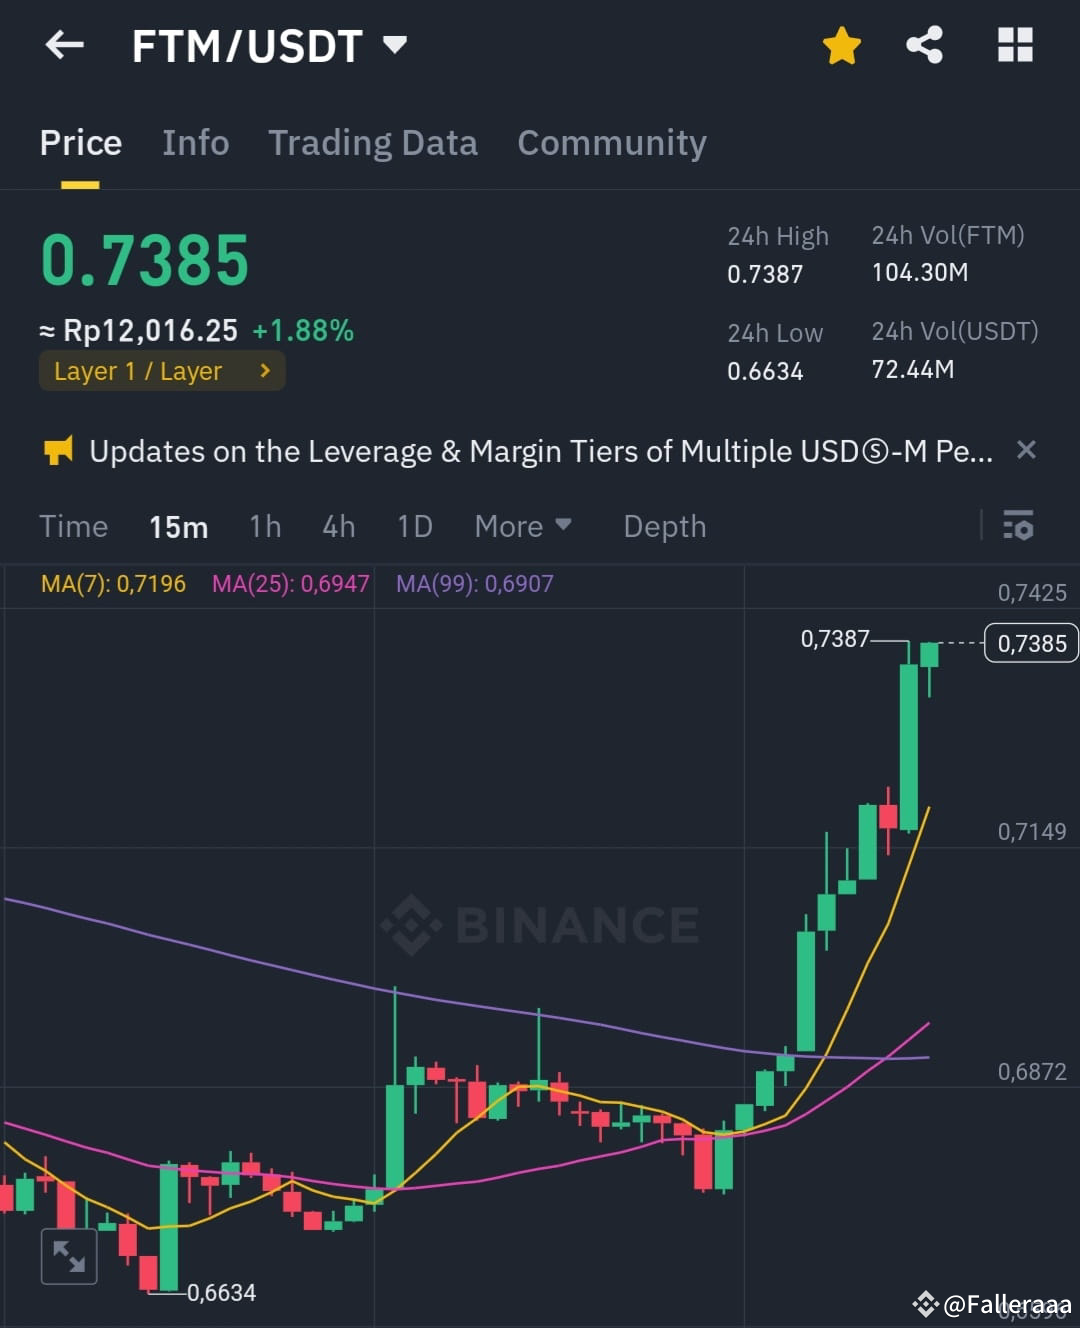Tap the MA(25): 0,6947 indicator label
Image resolution: width=1080 pixels, height=1328 pixels.
[290, 584]
